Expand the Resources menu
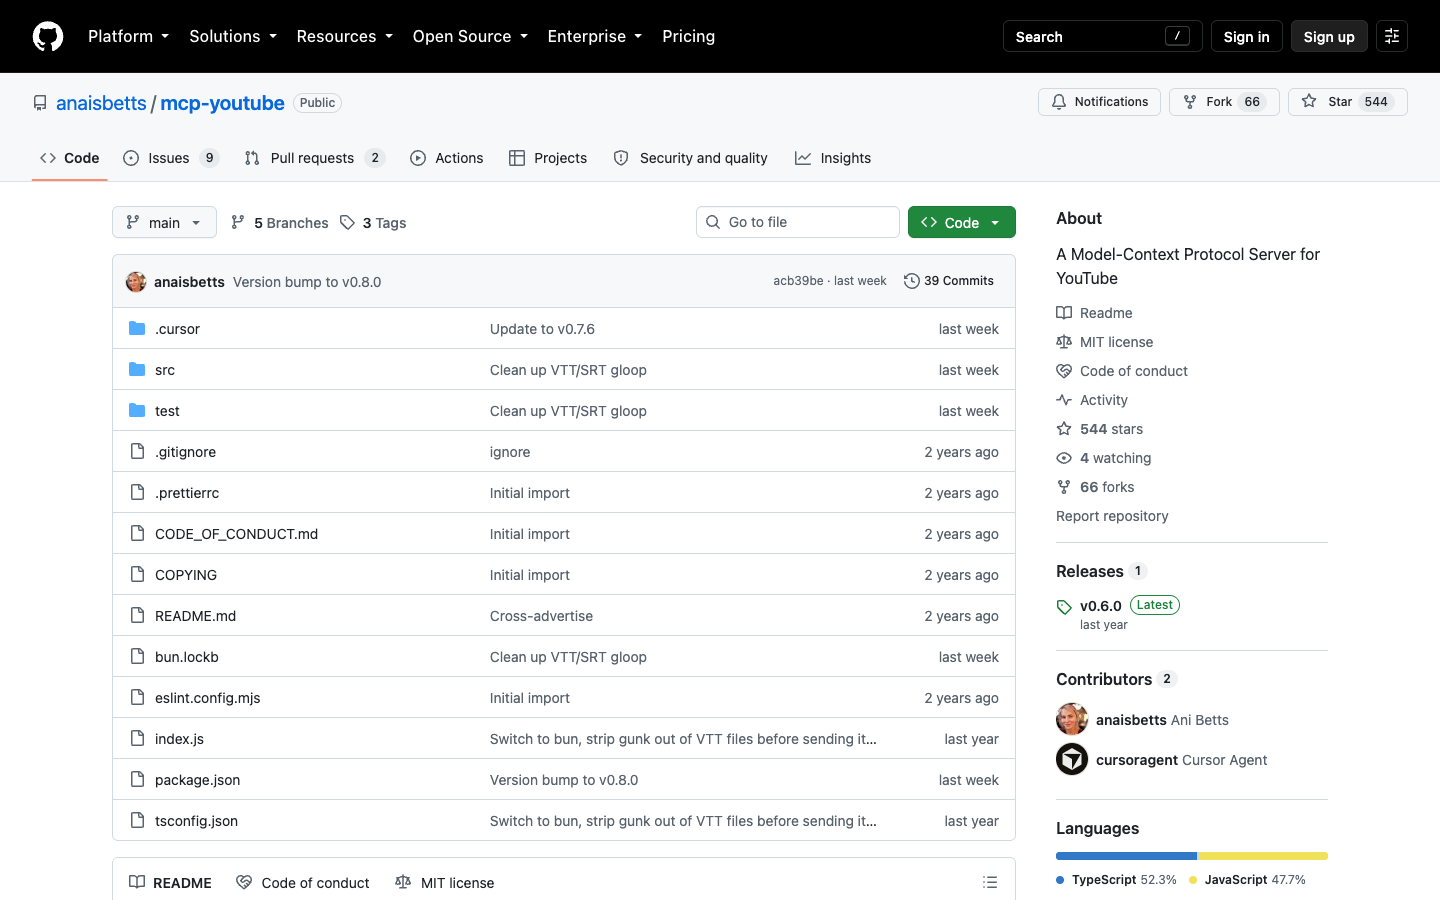 click(344, 36)
